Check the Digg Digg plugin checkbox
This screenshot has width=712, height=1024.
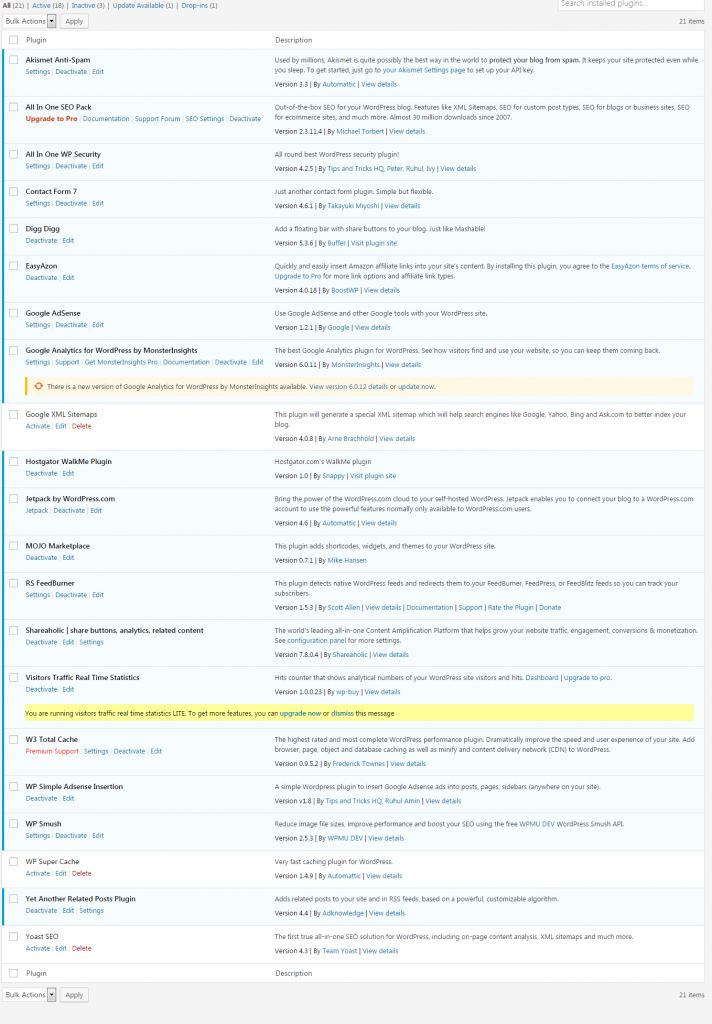(x=14, y=229)
